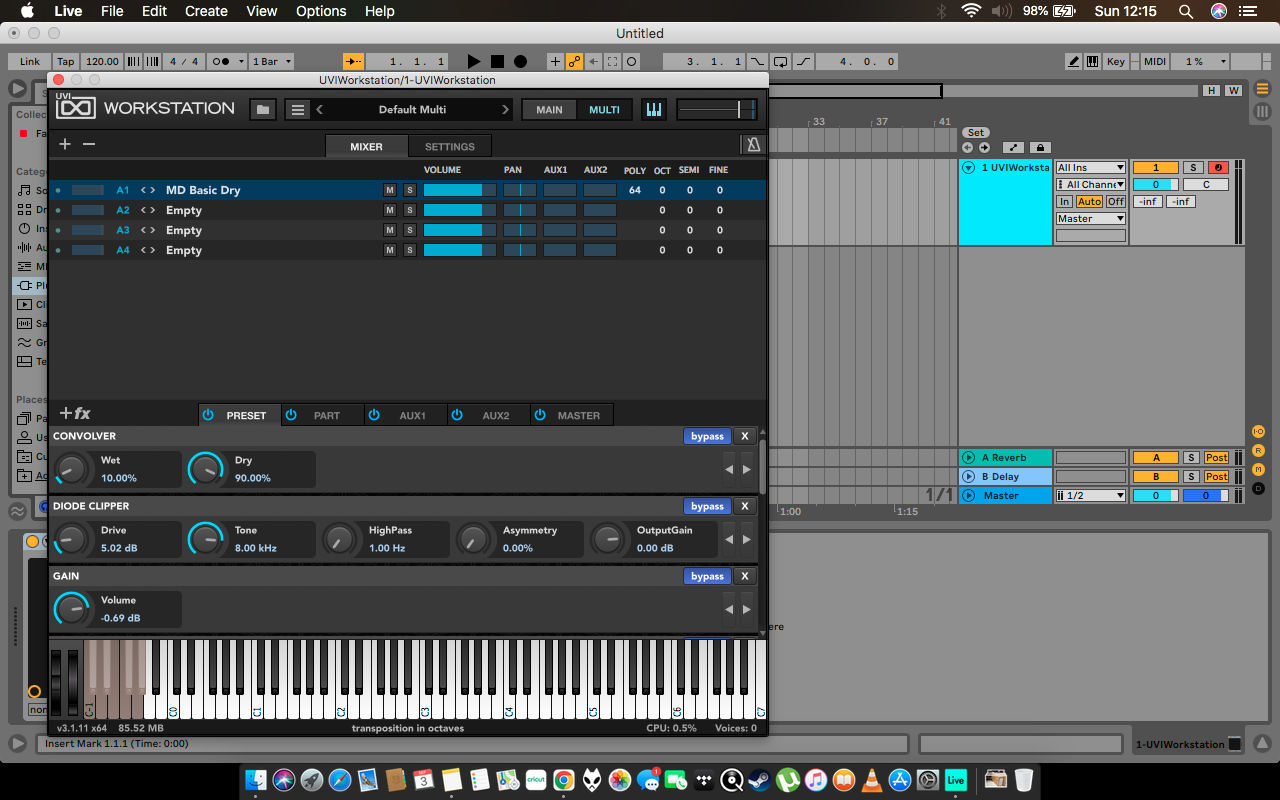Toggle the Key map mode button
The width and height of the screenshot is (1280, 800).
click(1116, 62)
